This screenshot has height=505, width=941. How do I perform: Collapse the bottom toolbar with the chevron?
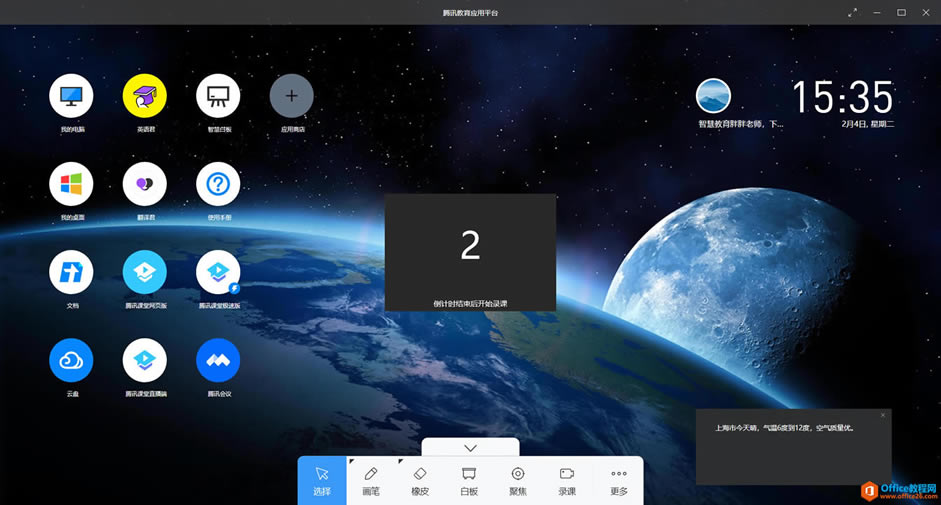[470, 448]
